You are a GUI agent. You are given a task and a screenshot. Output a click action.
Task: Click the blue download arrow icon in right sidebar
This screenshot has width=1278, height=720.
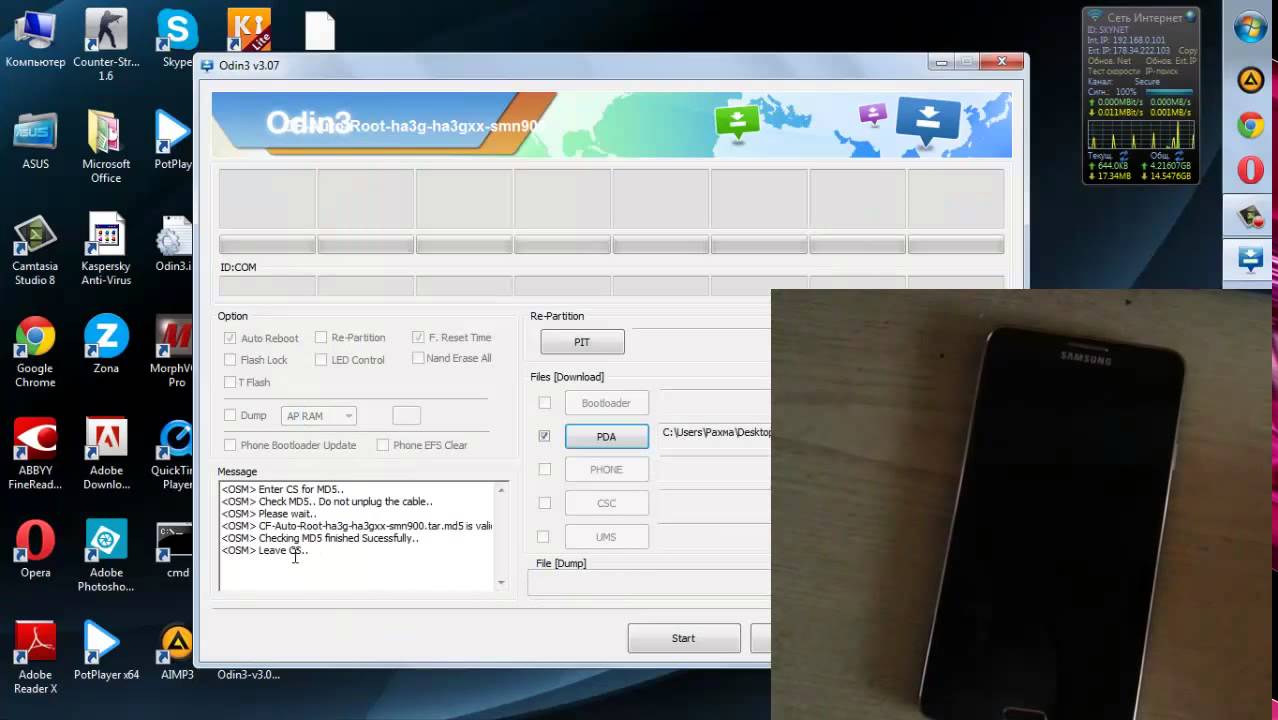[1250, 260]
